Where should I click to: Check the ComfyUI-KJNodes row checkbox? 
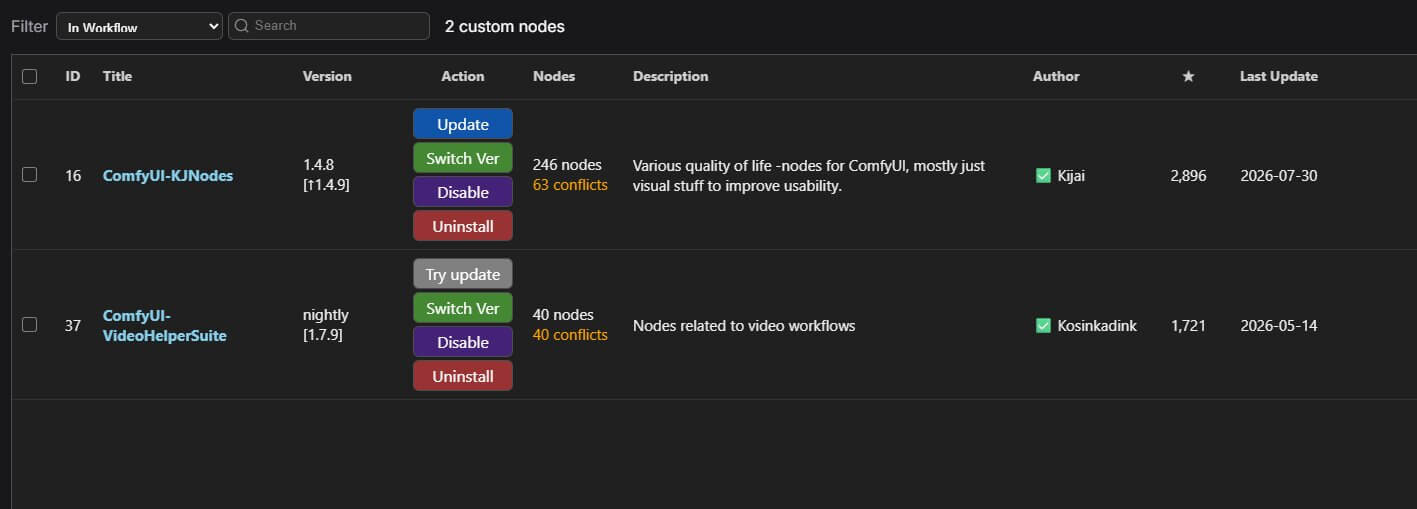pos(29,175)
